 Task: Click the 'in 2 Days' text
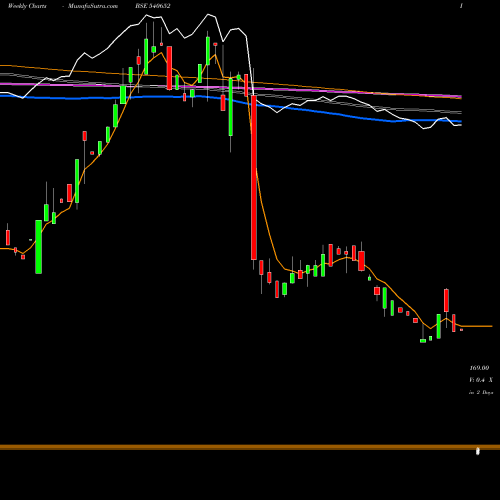tap(481, 393)
